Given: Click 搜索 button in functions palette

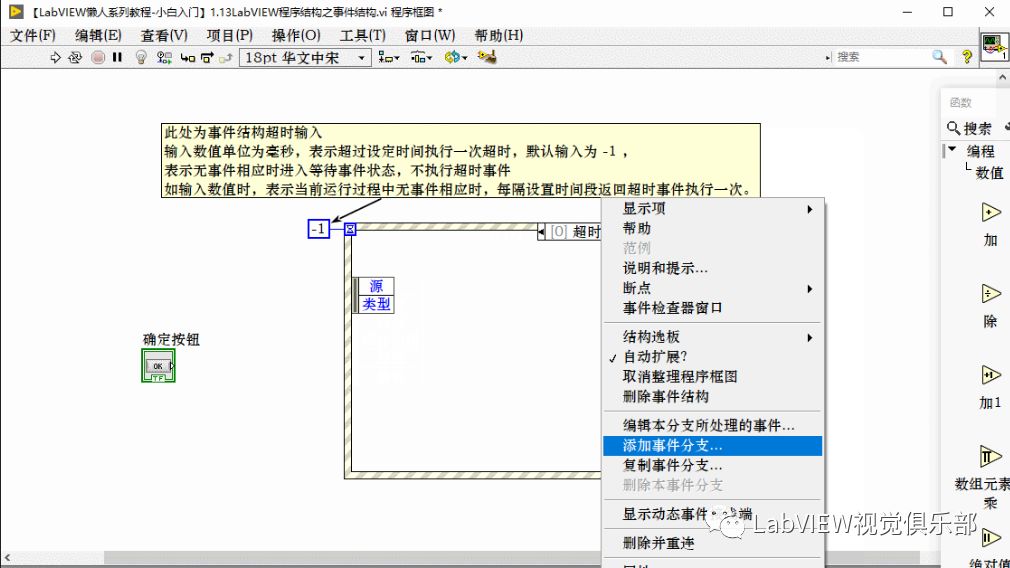Looking at the screenshot, I should click(x=970, y=128).
